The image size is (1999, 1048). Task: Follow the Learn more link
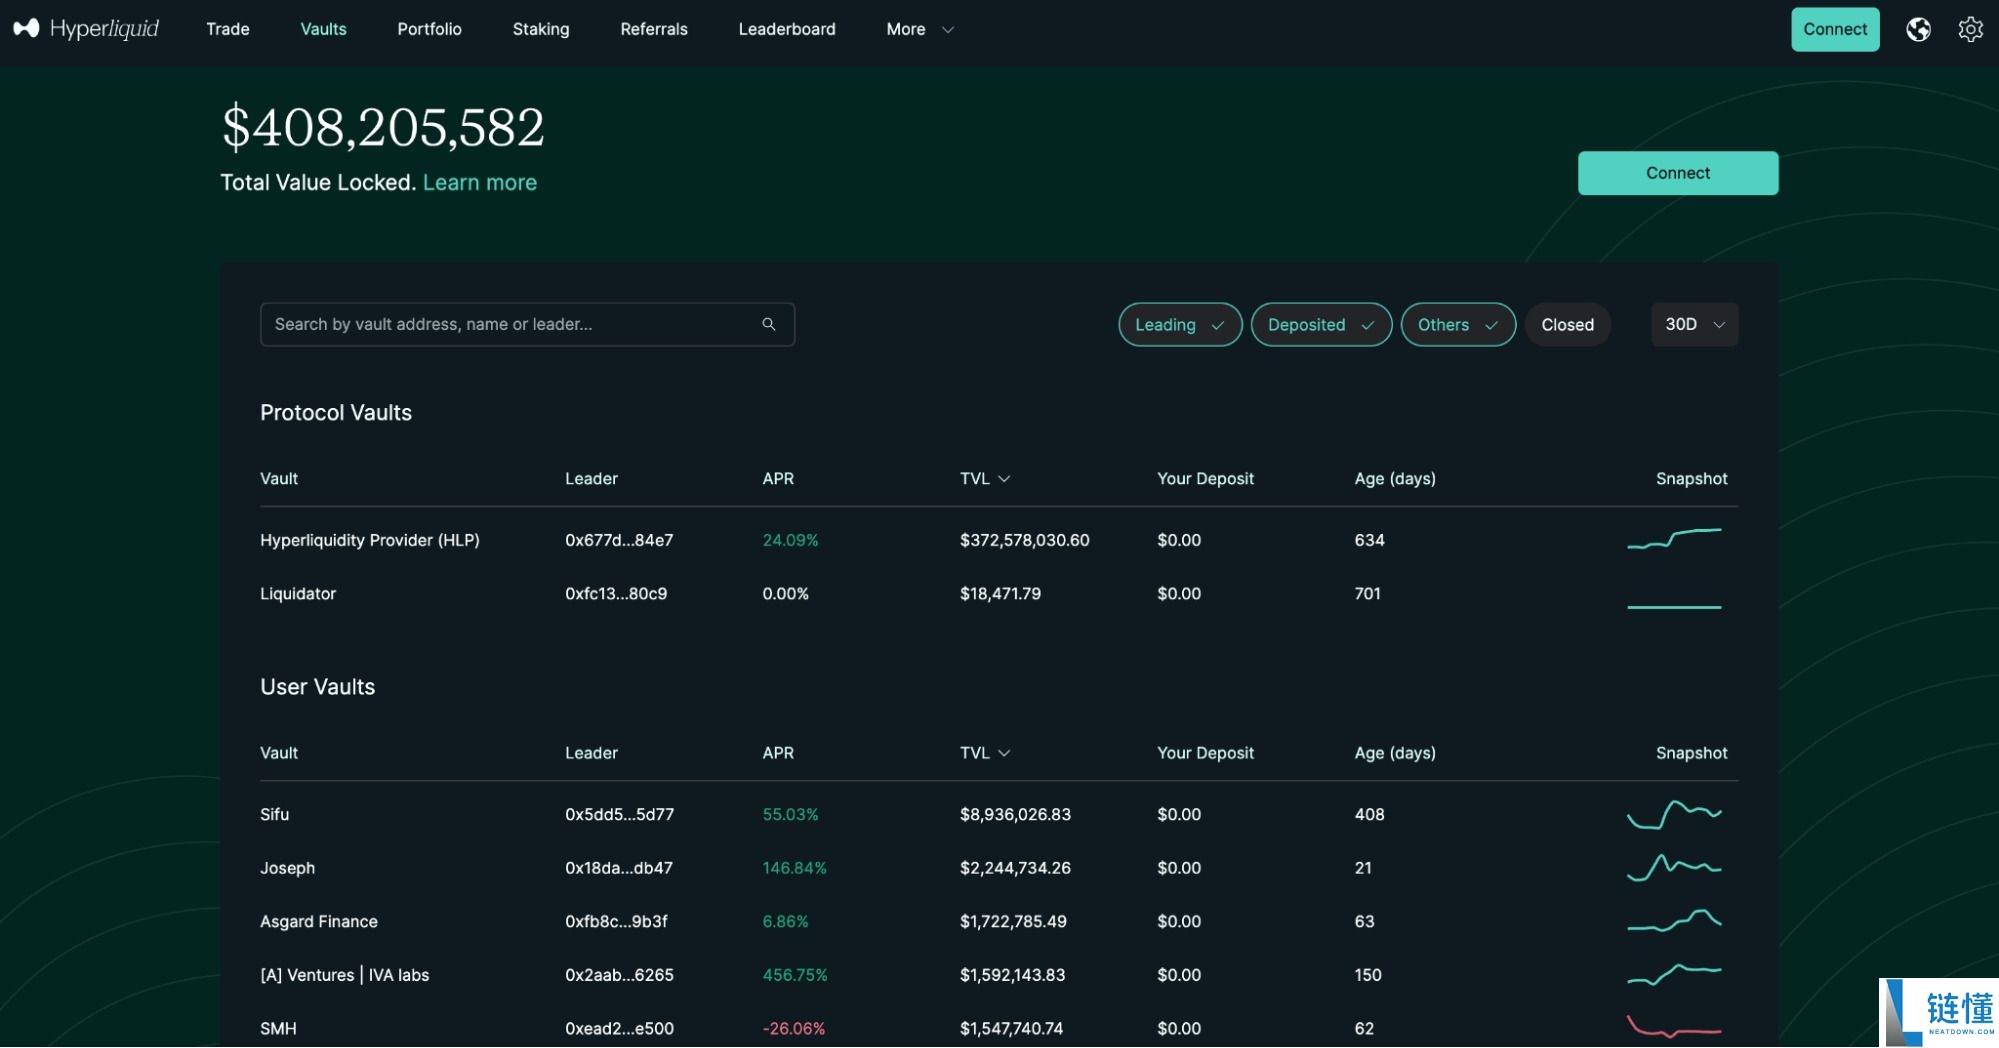pos(480,182)
